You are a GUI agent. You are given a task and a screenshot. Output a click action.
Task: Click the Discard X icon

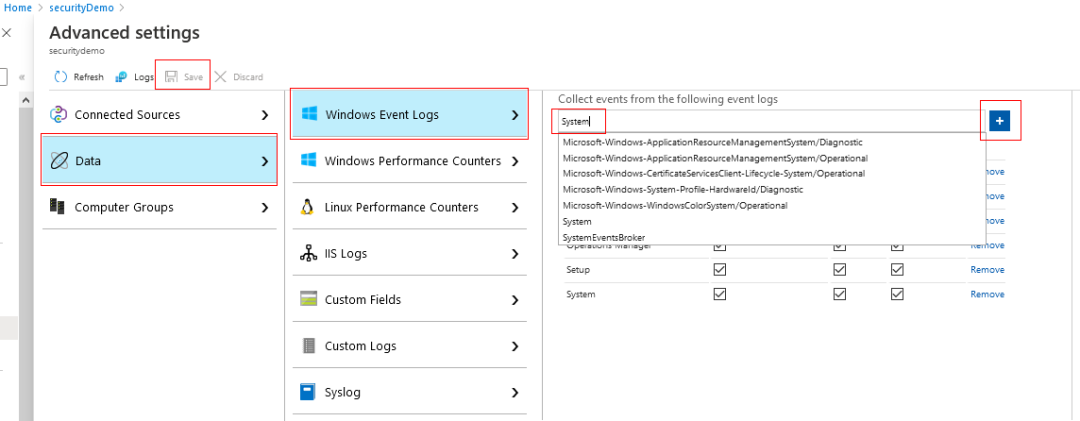220,76
